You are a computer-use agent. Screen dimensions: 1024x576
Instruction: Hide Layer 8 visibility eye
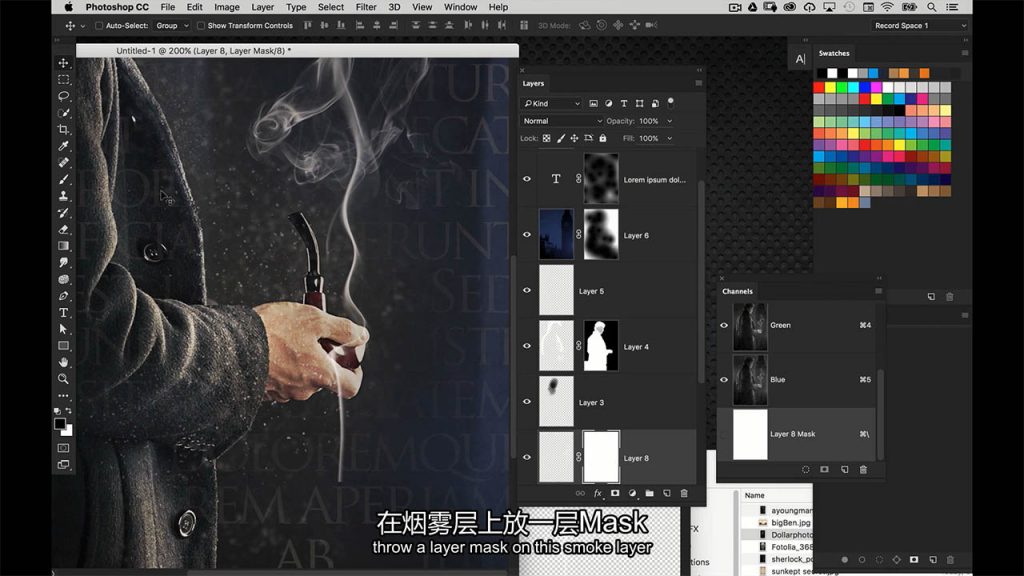click(x=527, y=457)
